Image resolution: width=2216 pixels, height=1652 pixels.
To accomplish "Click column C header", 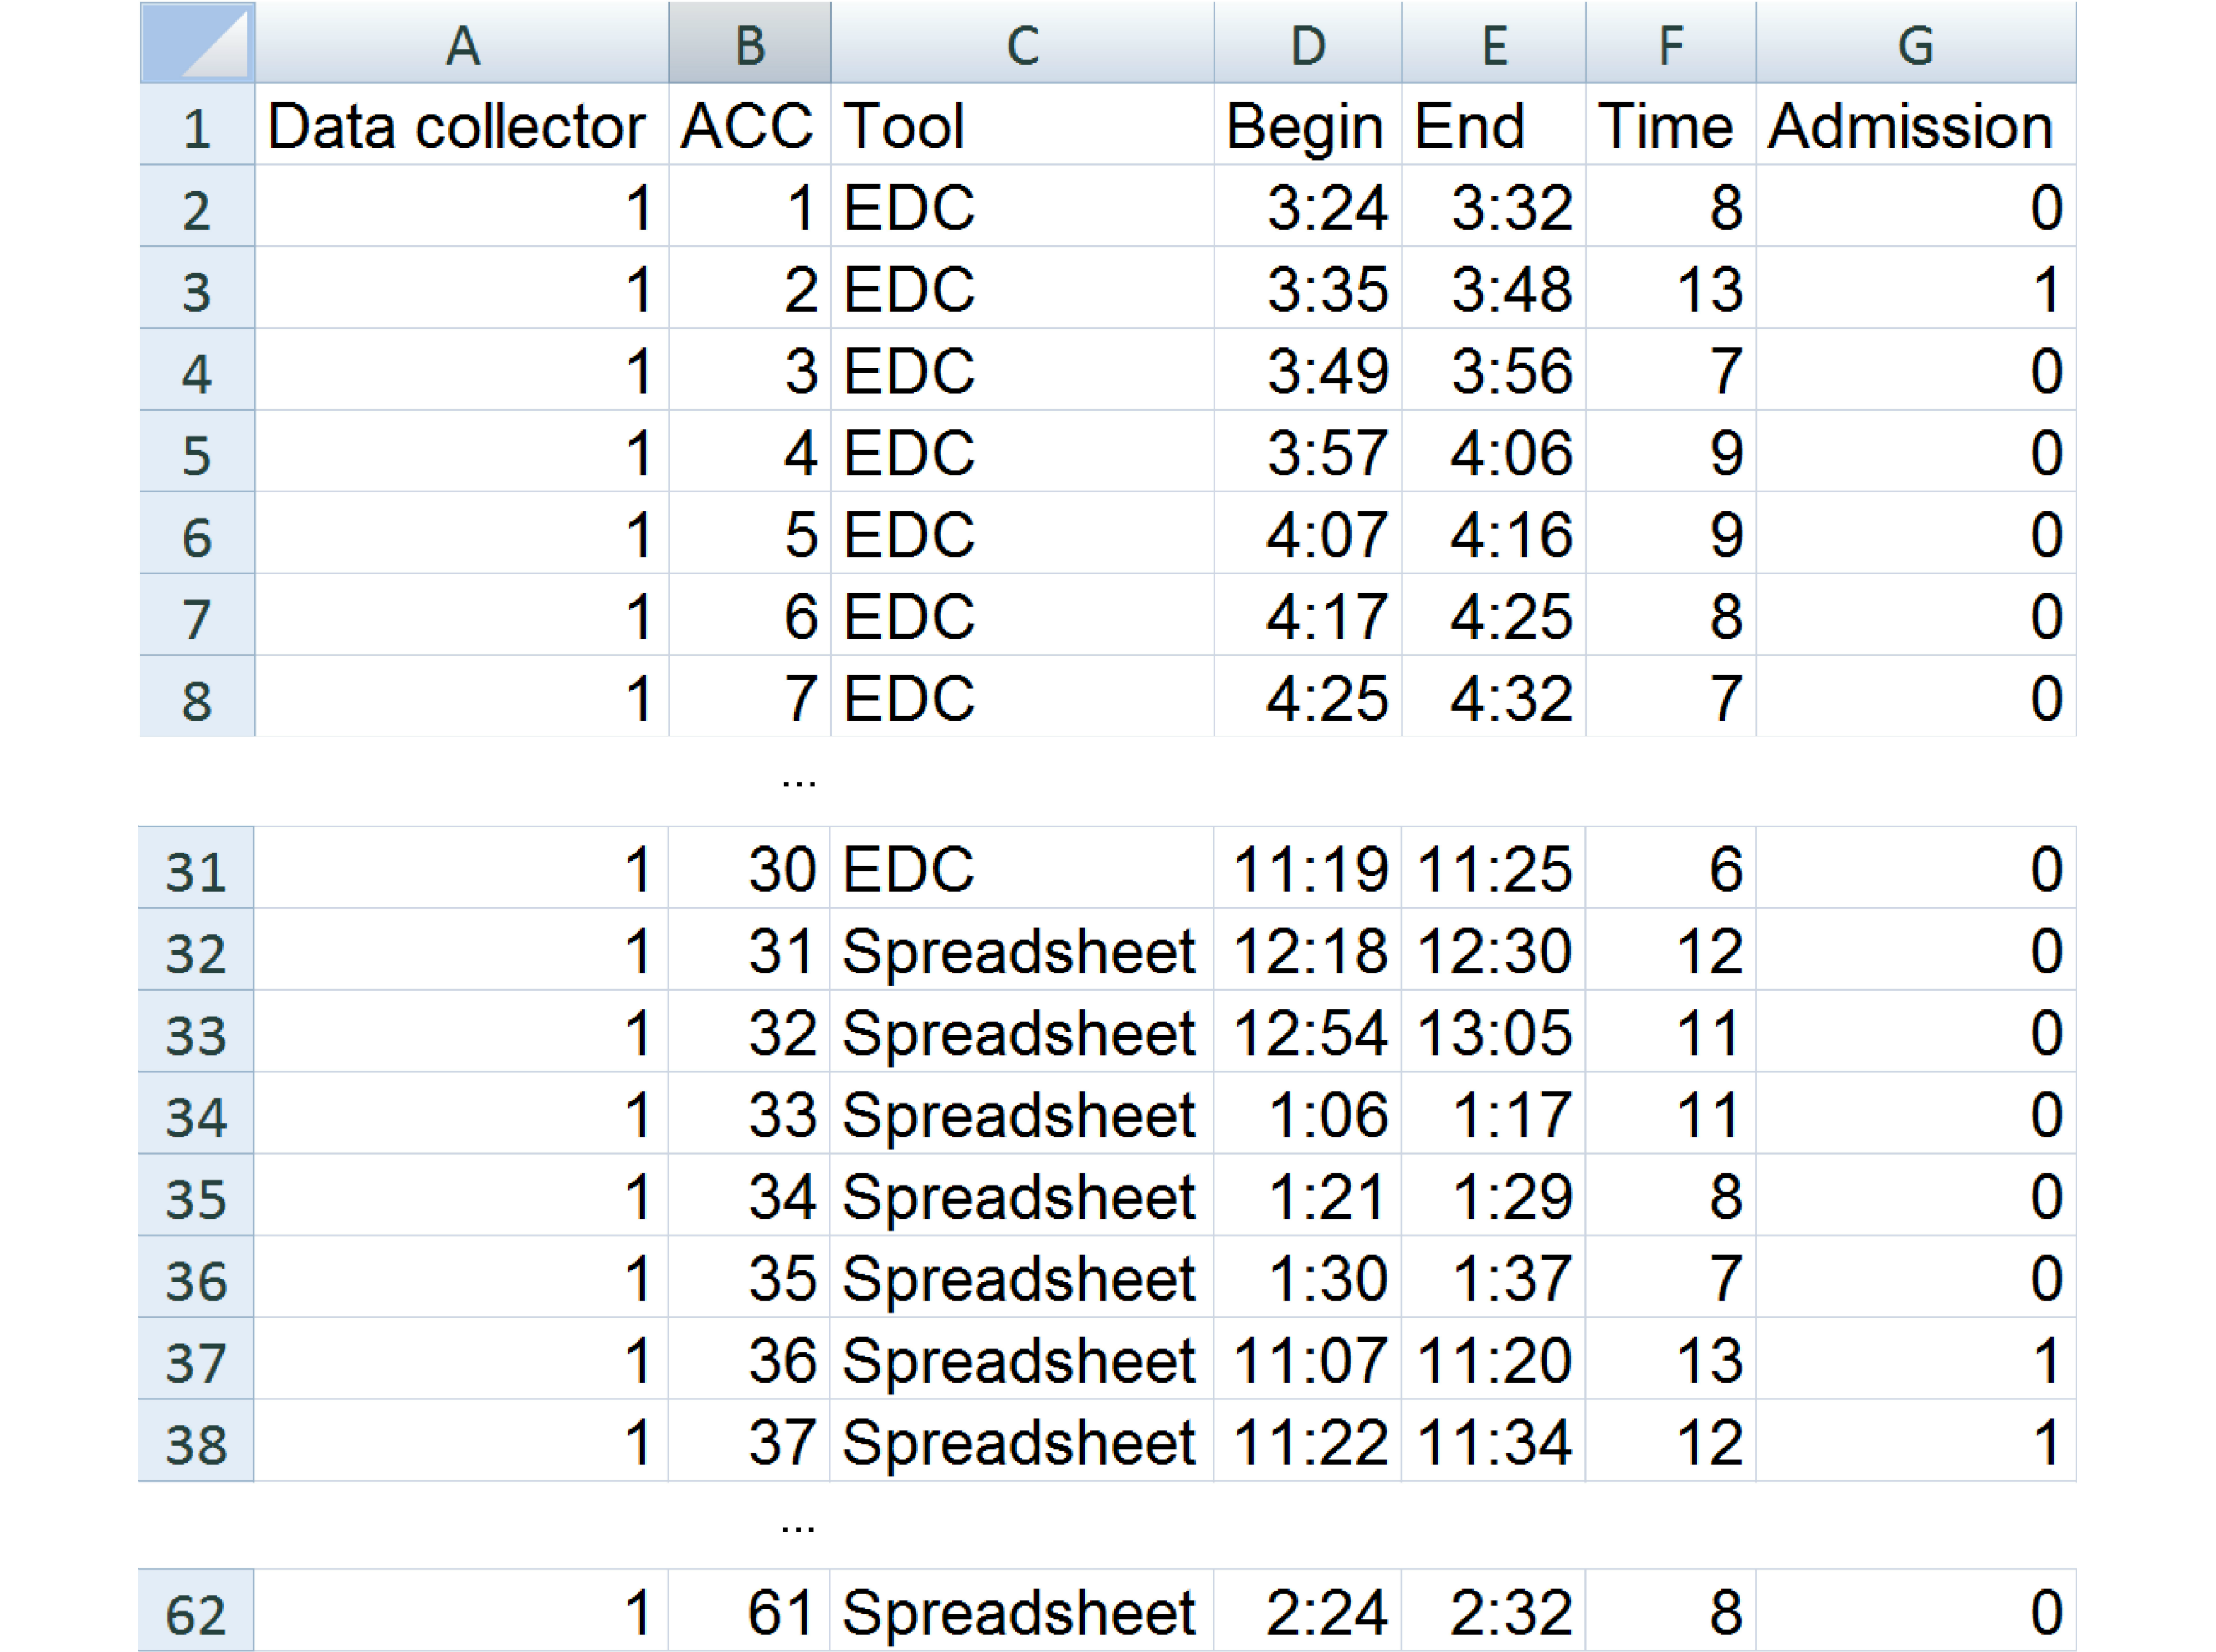I will pyautogui.click(x=1021, y=44).
